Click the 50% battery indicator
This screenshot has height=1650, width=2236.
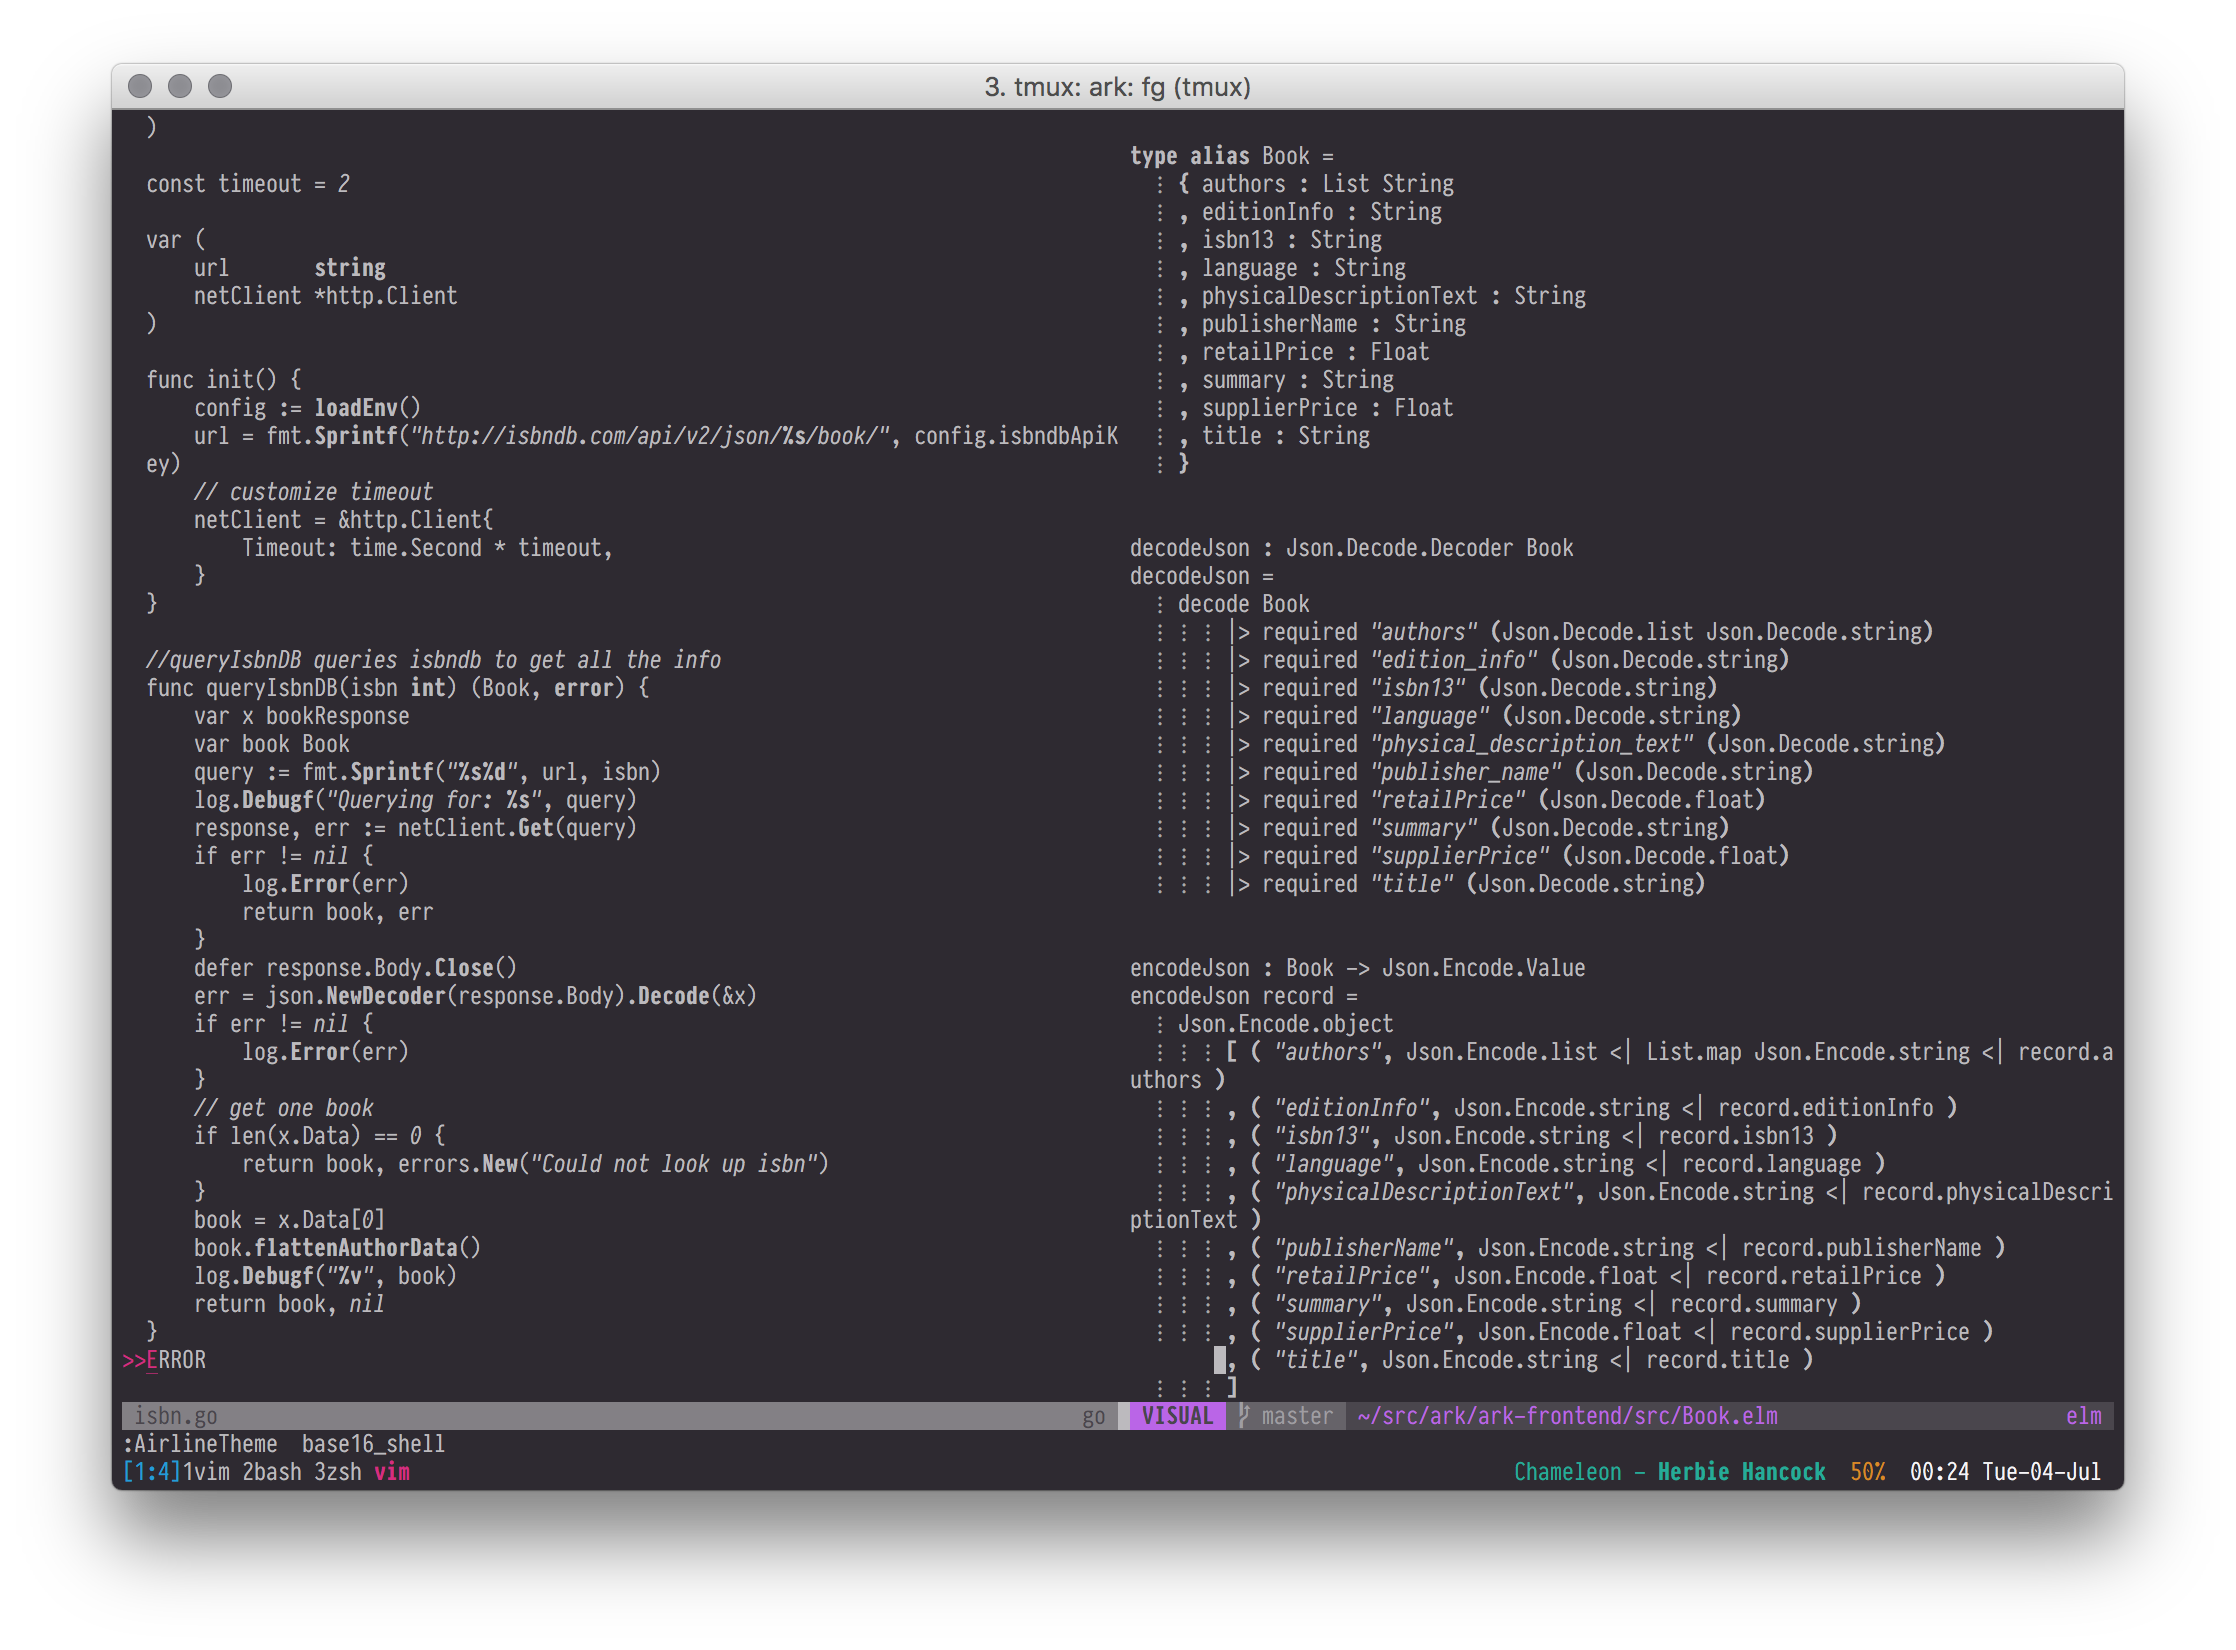point(1867,1472)
